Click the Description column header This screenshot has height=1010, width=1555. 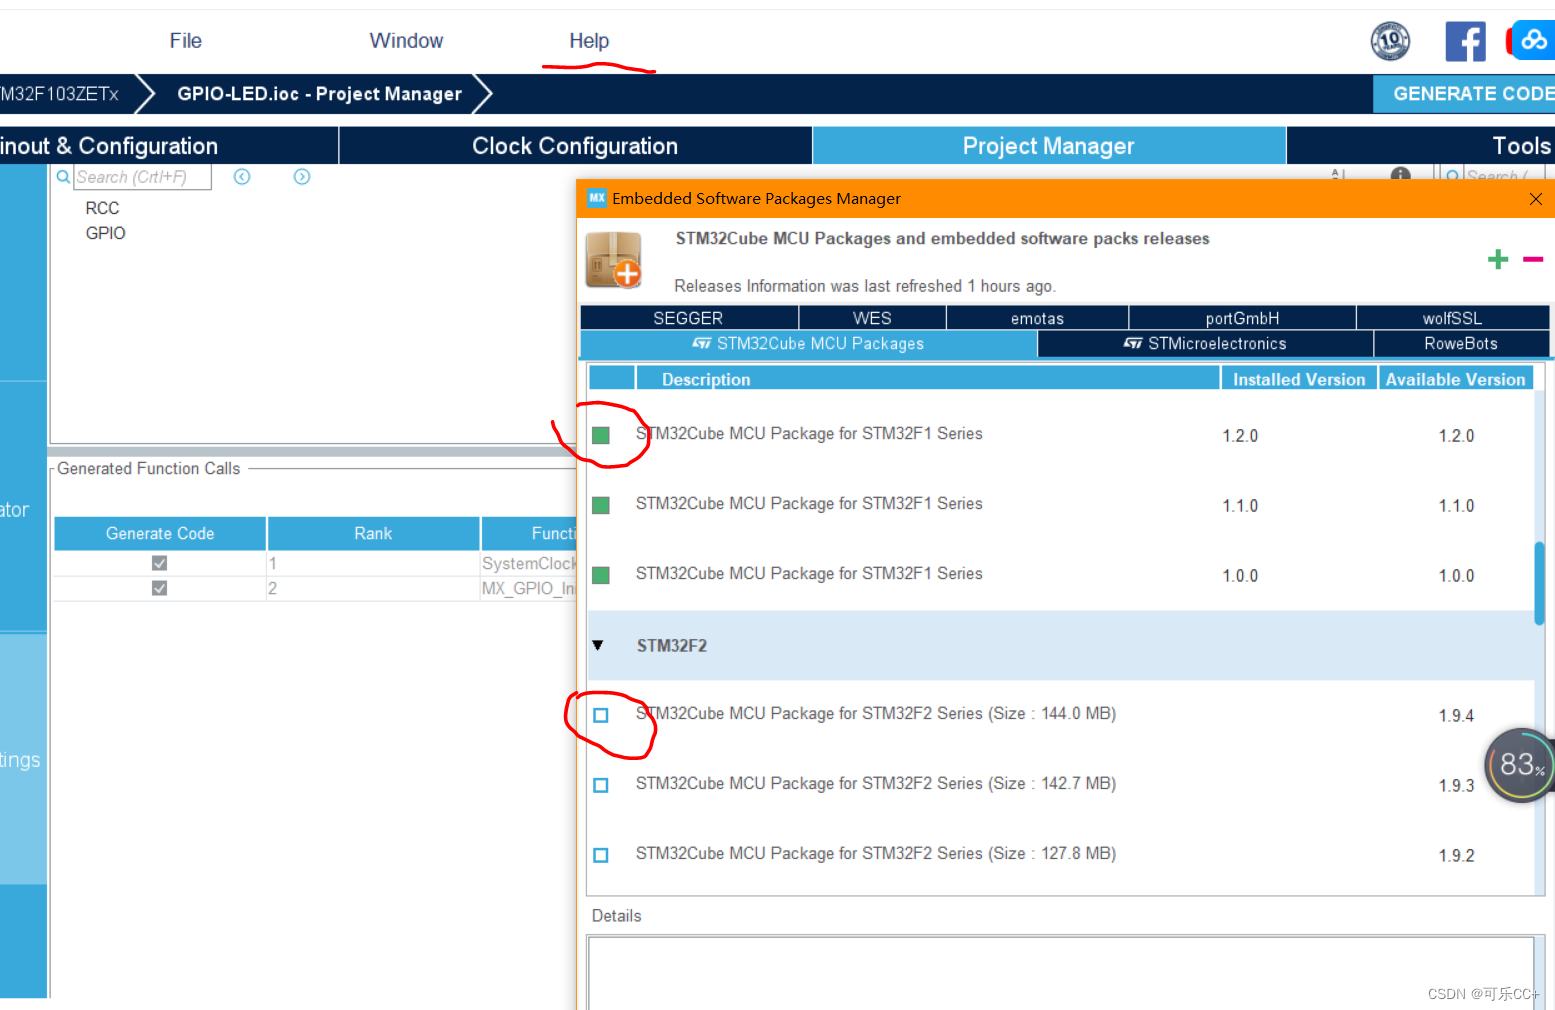927,379
